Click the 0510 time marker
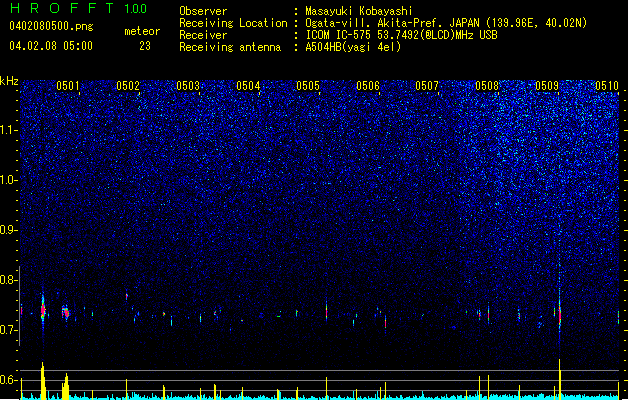The width and height of the screenshot is (629, 400). 607,86
